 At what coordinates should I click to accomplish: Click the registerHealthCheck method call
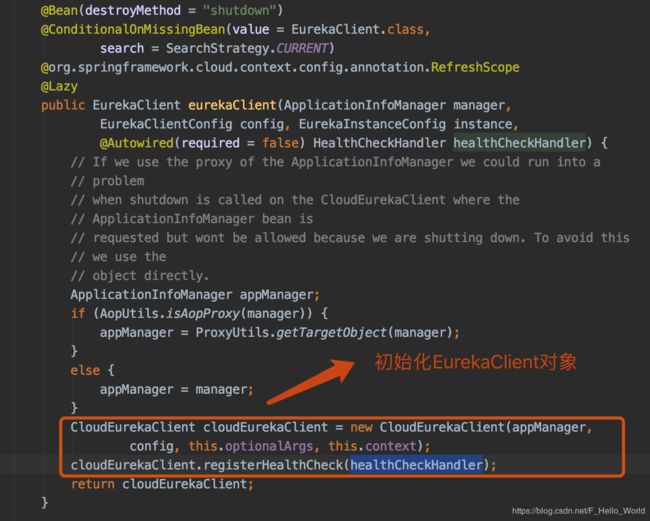pyautogui.click(x=273, y=465)
